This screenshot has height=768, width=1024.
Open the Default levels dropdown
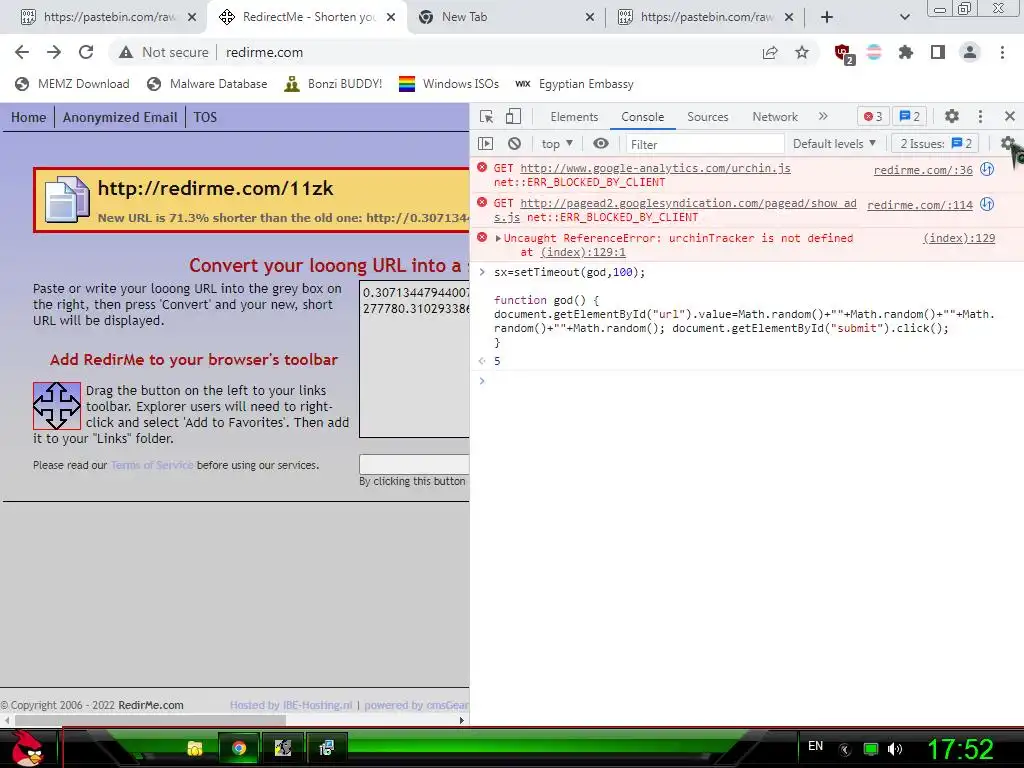pos(834,144)
